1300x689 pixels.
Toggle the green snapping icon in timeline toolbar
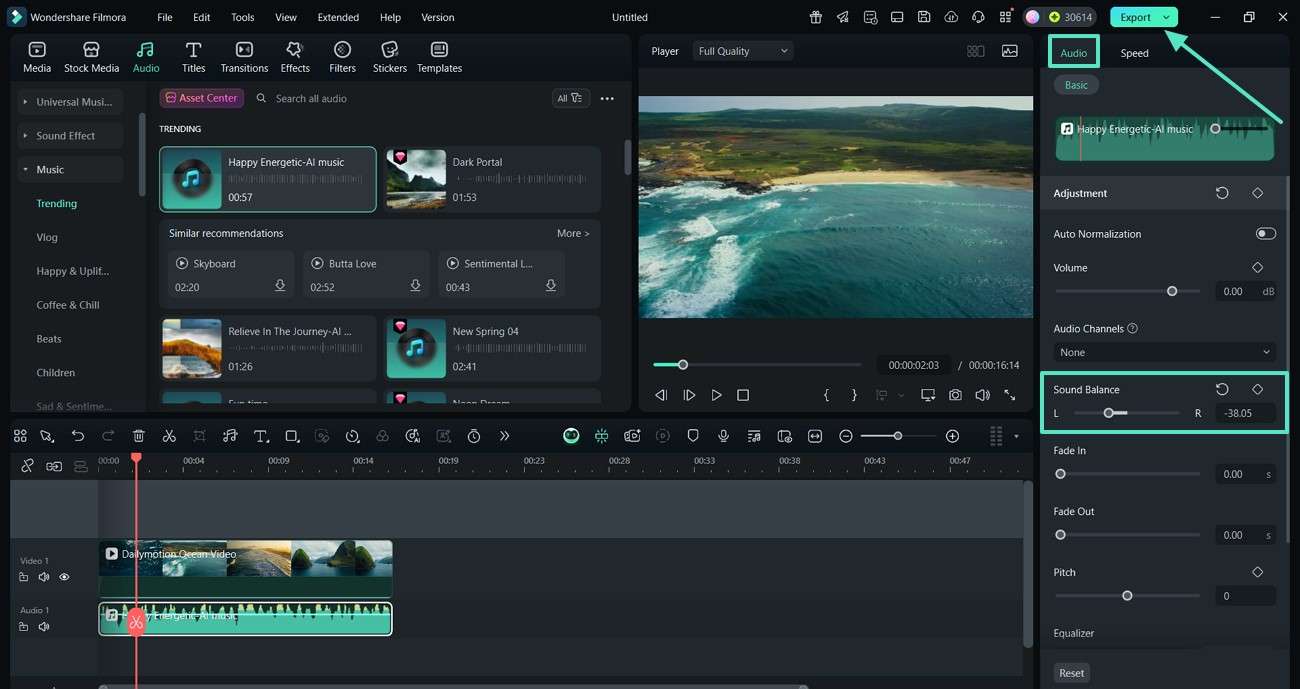[601, 436]
